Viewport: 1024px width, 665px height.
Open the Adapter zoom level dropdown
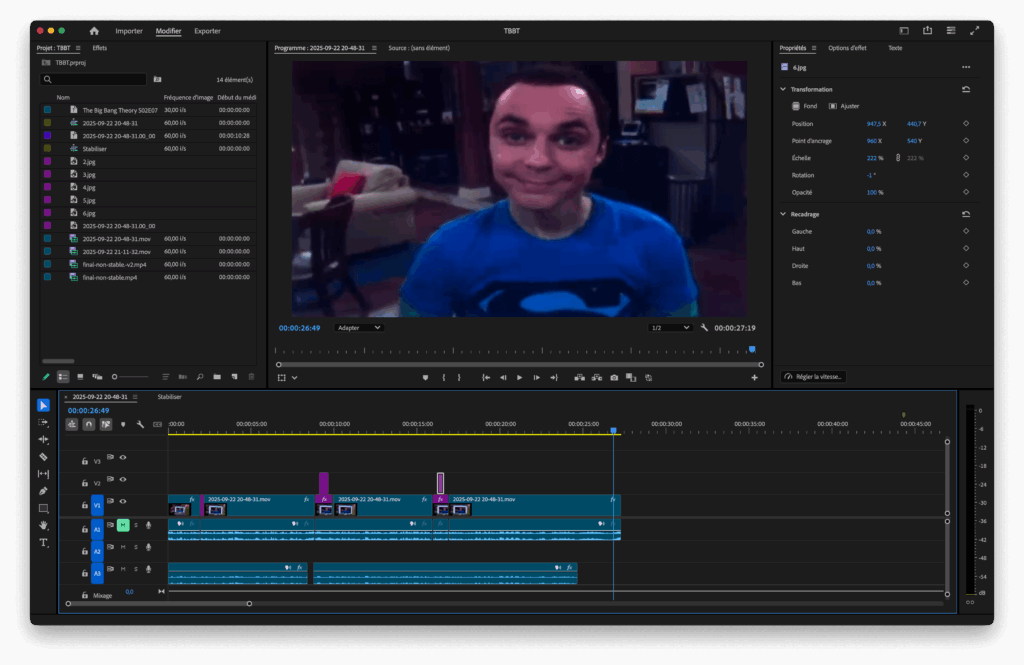[x=358, y=327]
